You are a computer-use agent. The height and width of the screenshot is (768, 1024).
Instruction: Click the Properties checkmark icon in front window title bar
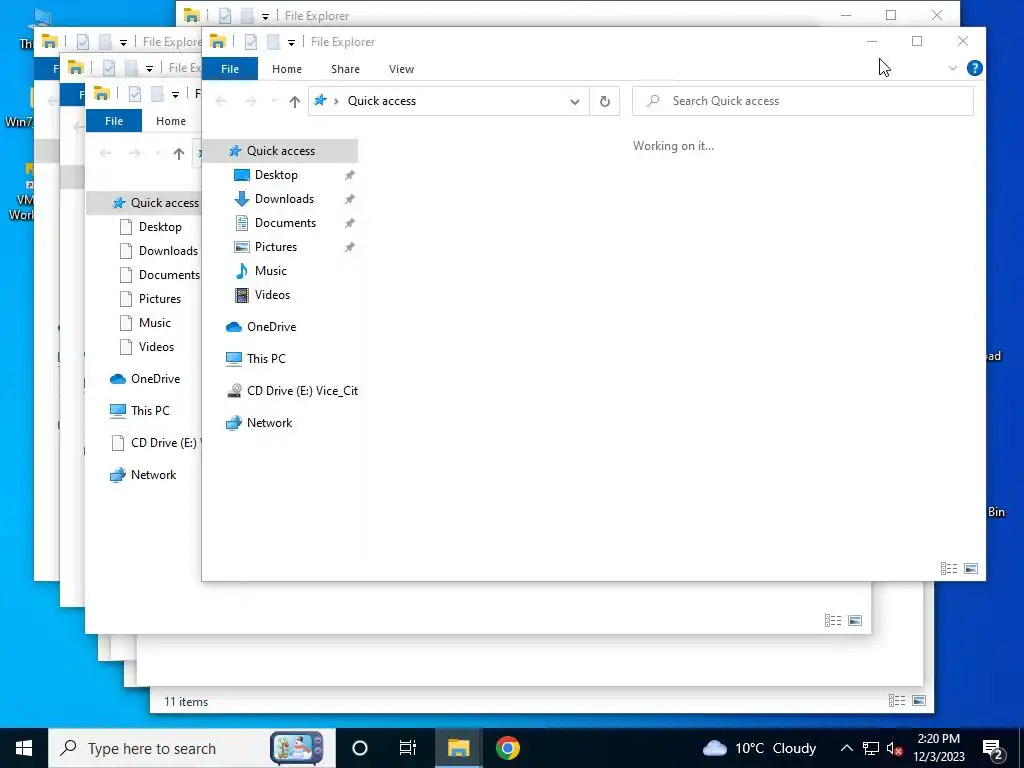click(x=251, y=42)
